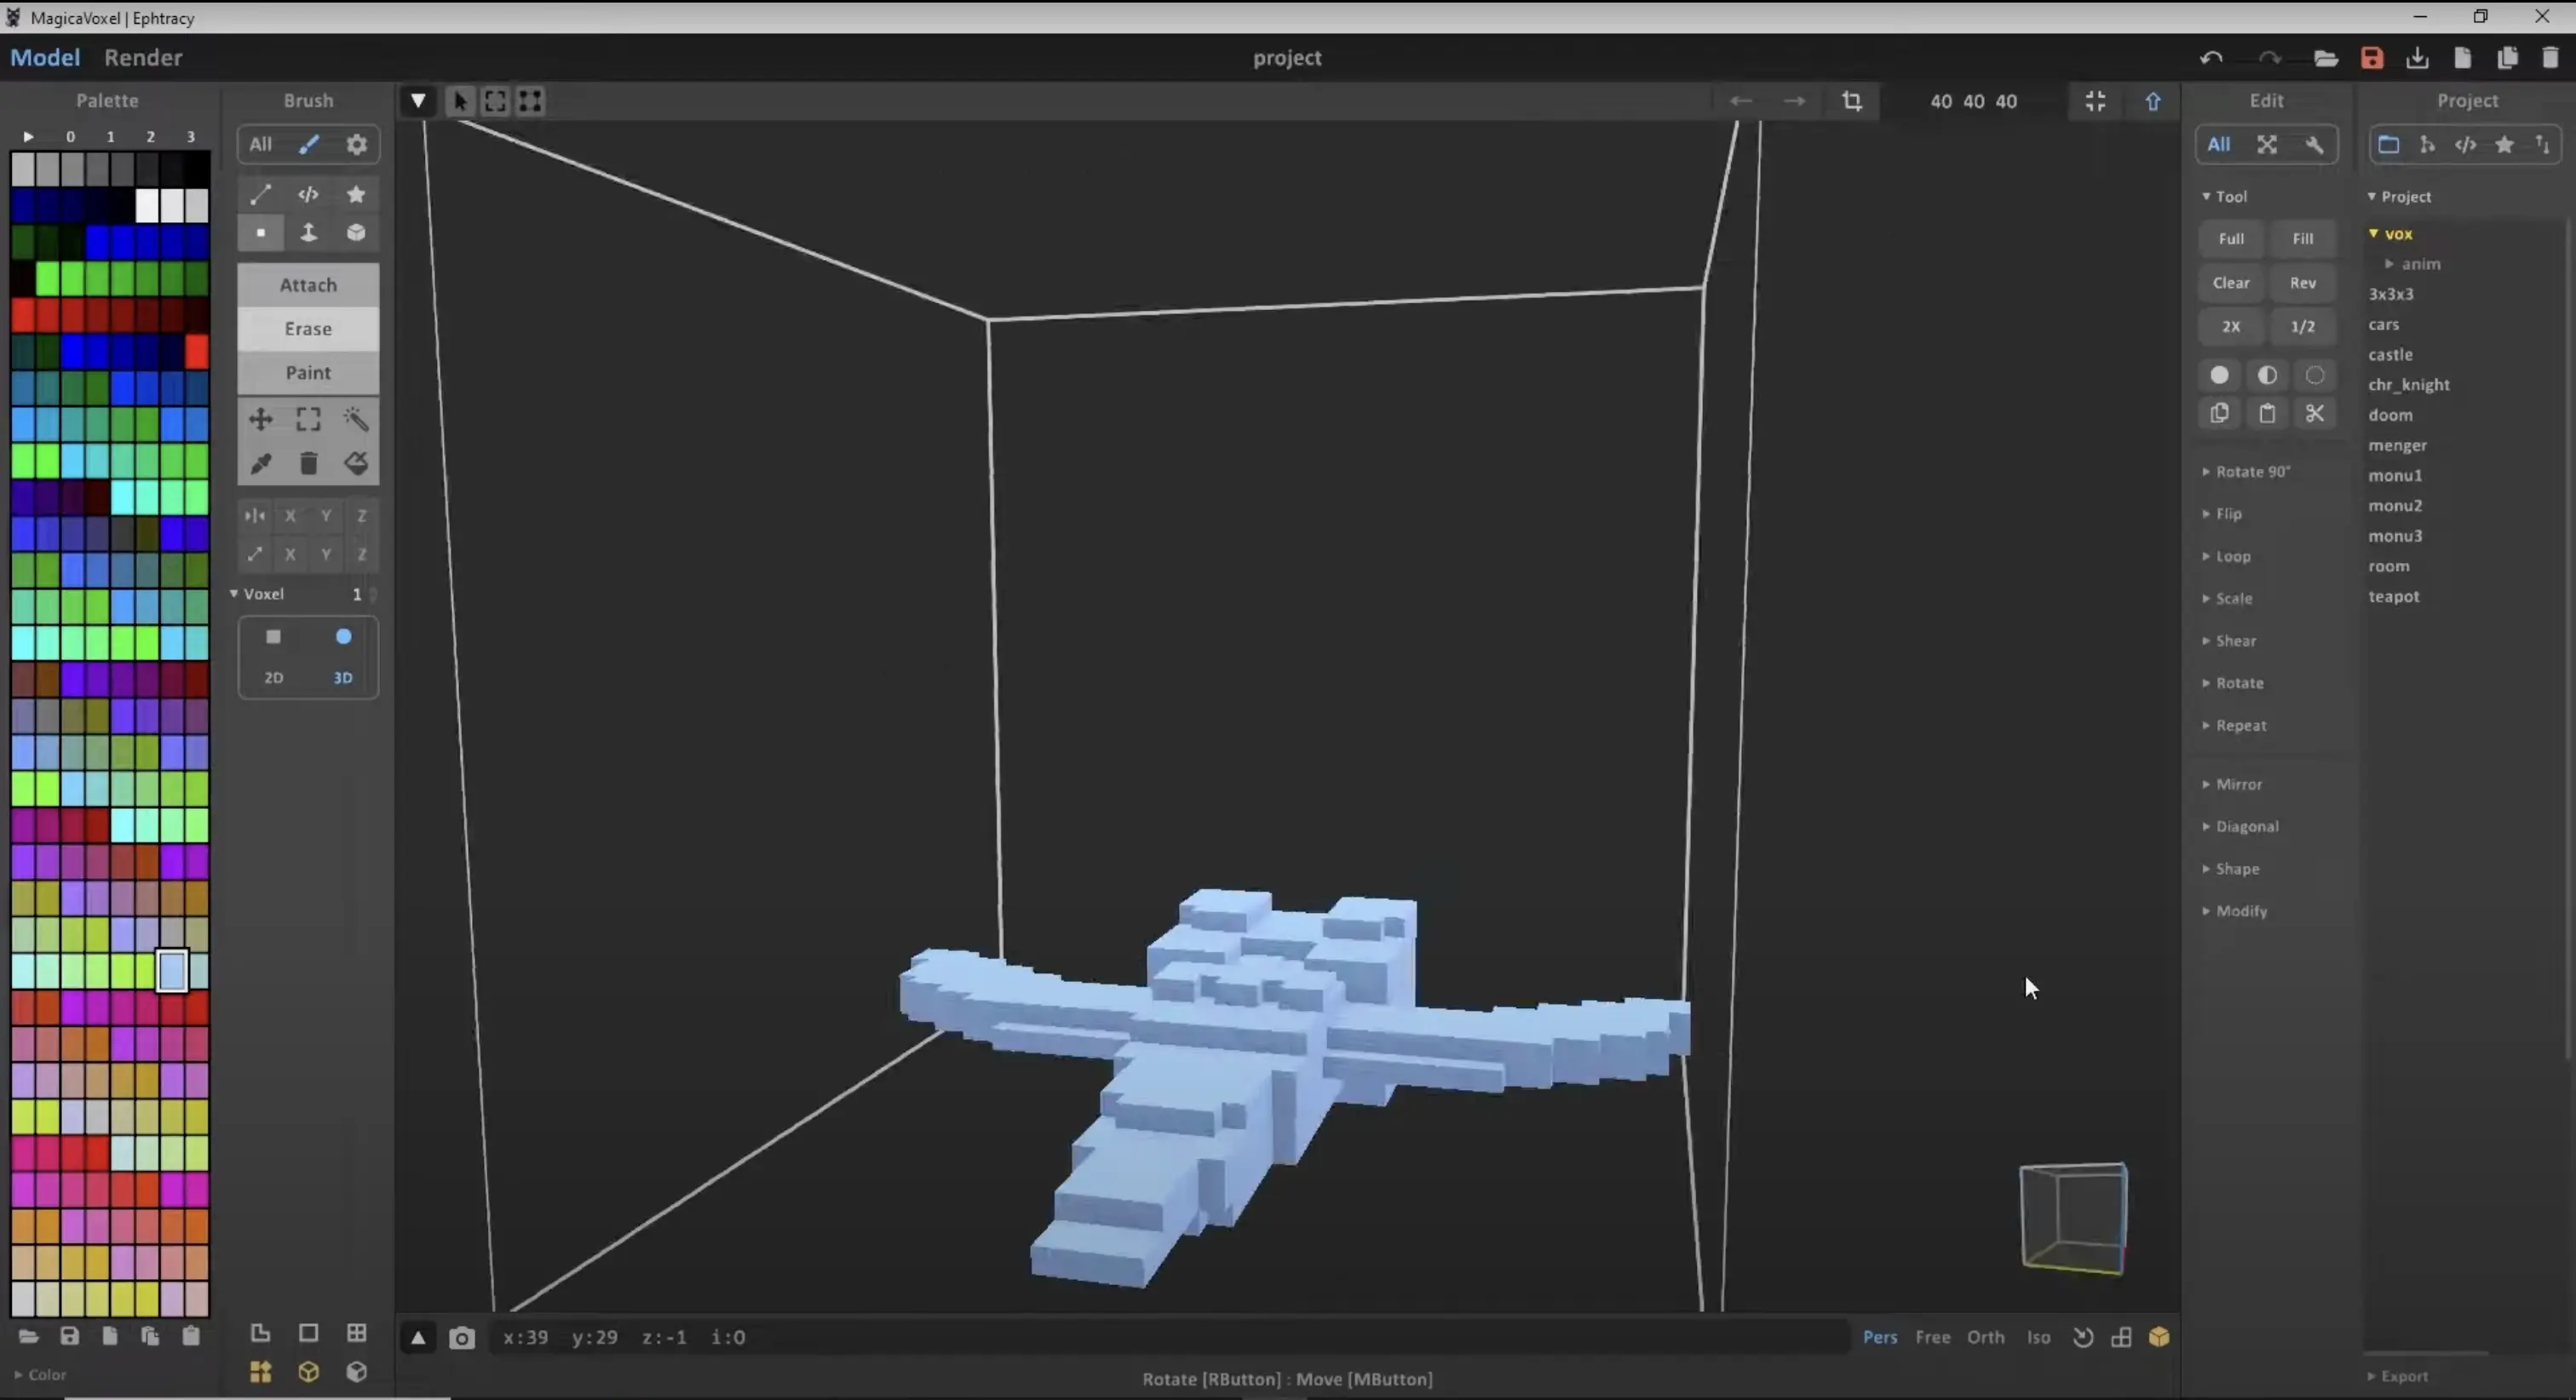
Task: Open the Render menu
Action: [143, 57]
